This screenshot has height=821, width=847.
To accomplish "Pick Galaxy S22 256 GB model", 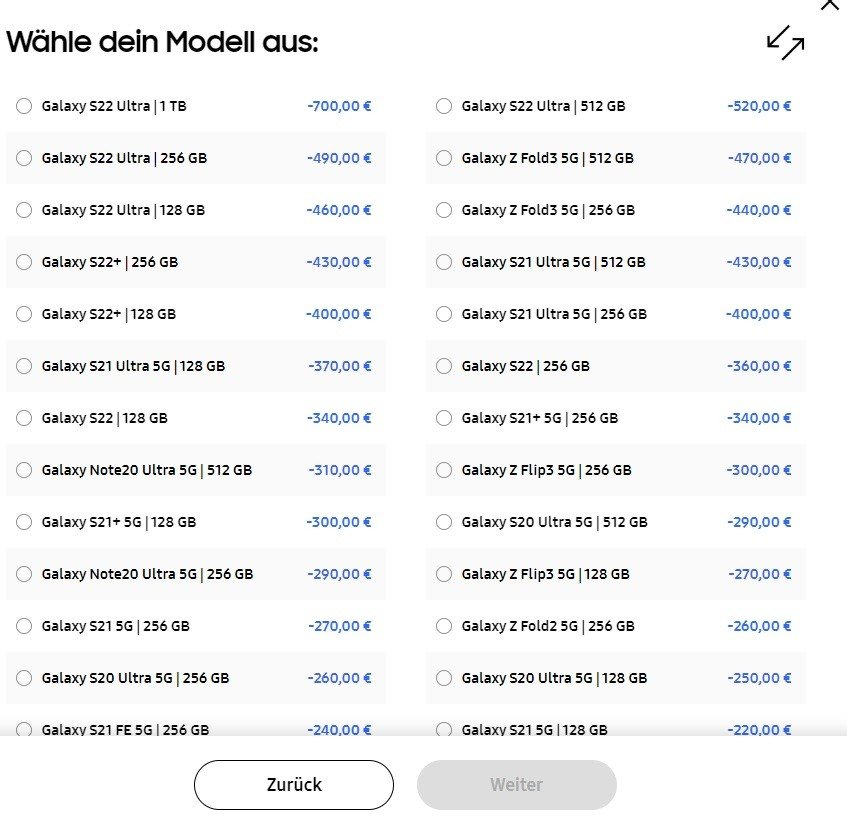I will point(444,366).
